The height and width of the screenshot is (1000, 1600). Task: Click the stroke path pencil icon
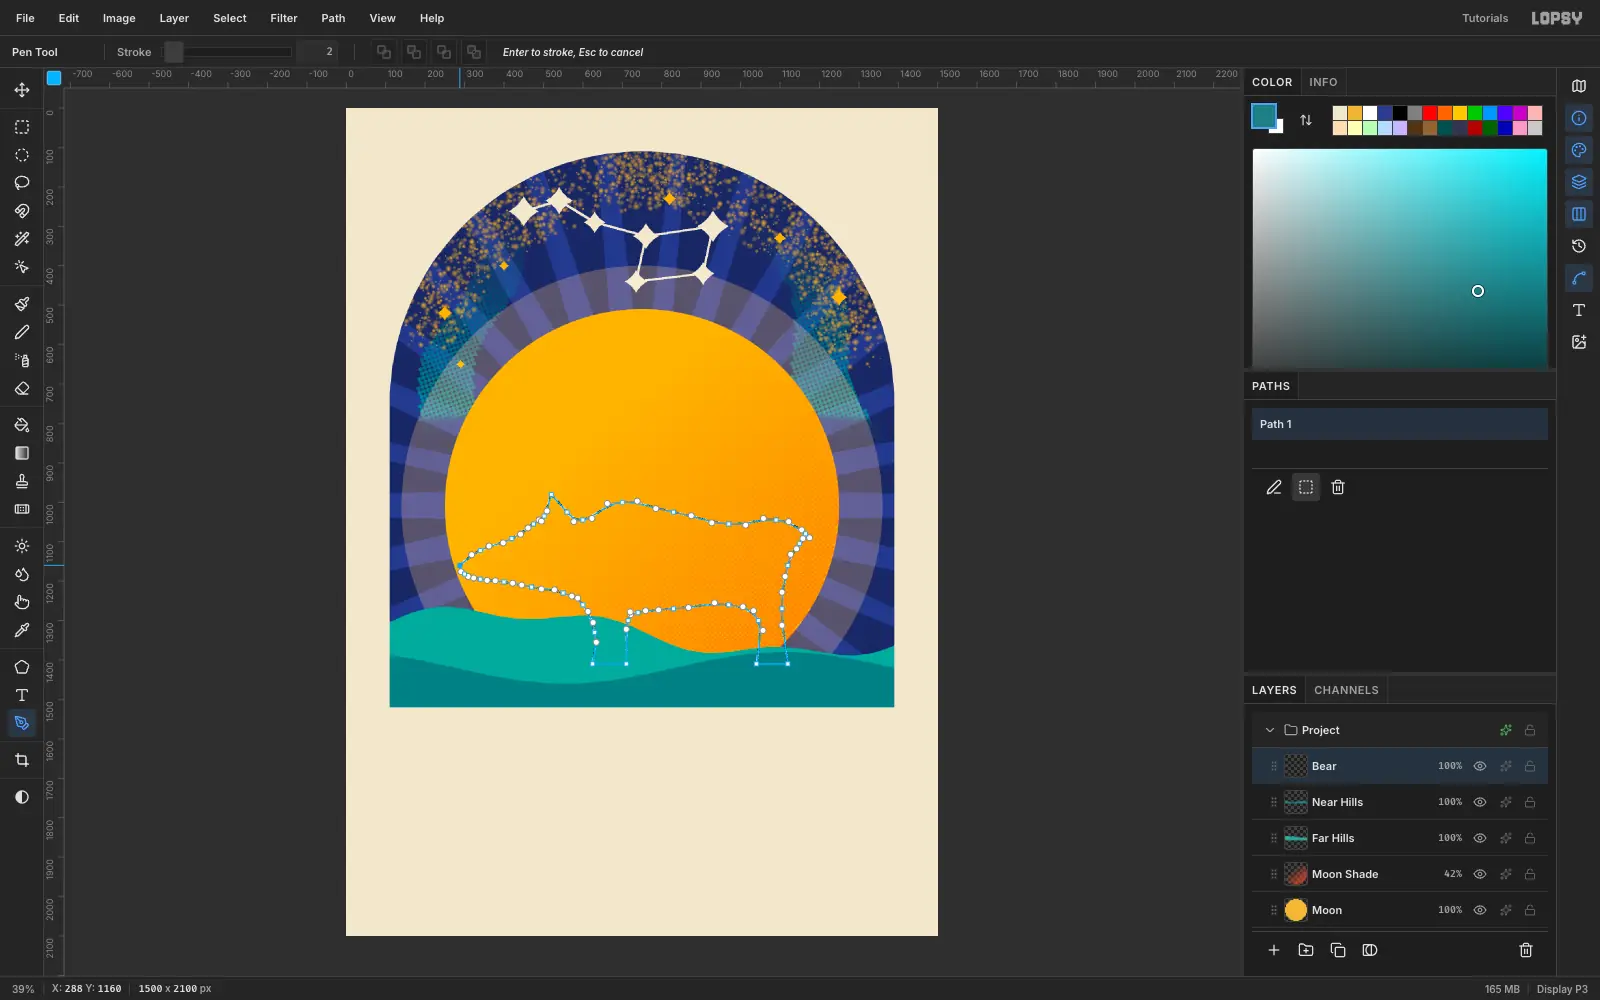(1274, 487)
